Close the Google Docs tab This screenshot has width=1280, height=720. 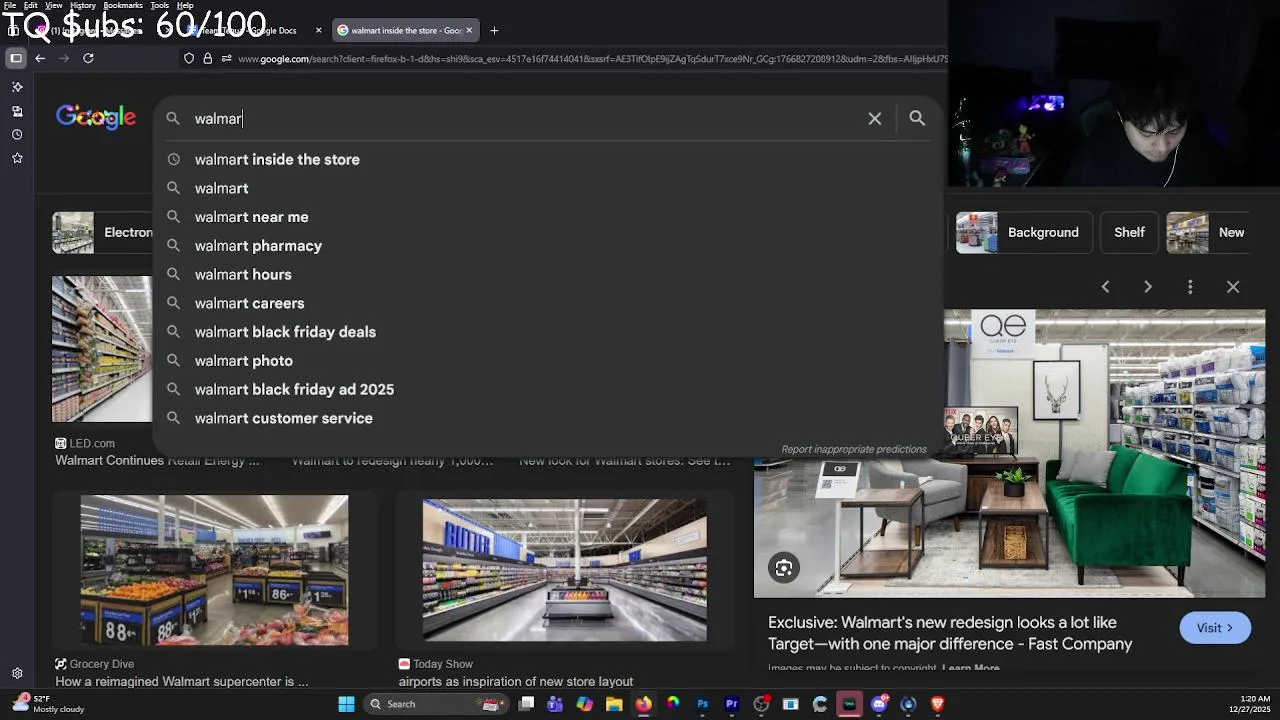point(319,30)
